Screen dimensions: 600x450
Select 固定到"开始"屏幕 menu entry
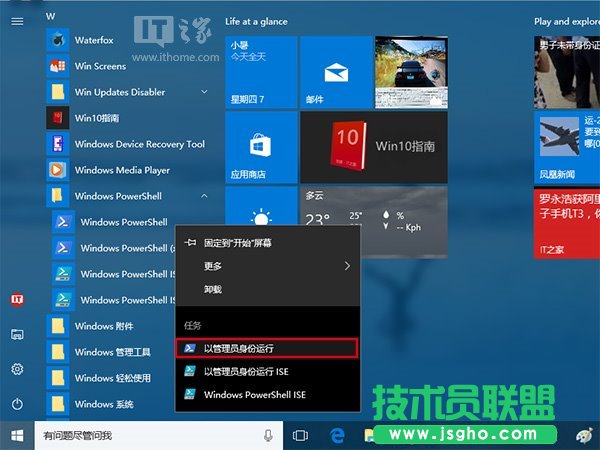tap(267, 243)
